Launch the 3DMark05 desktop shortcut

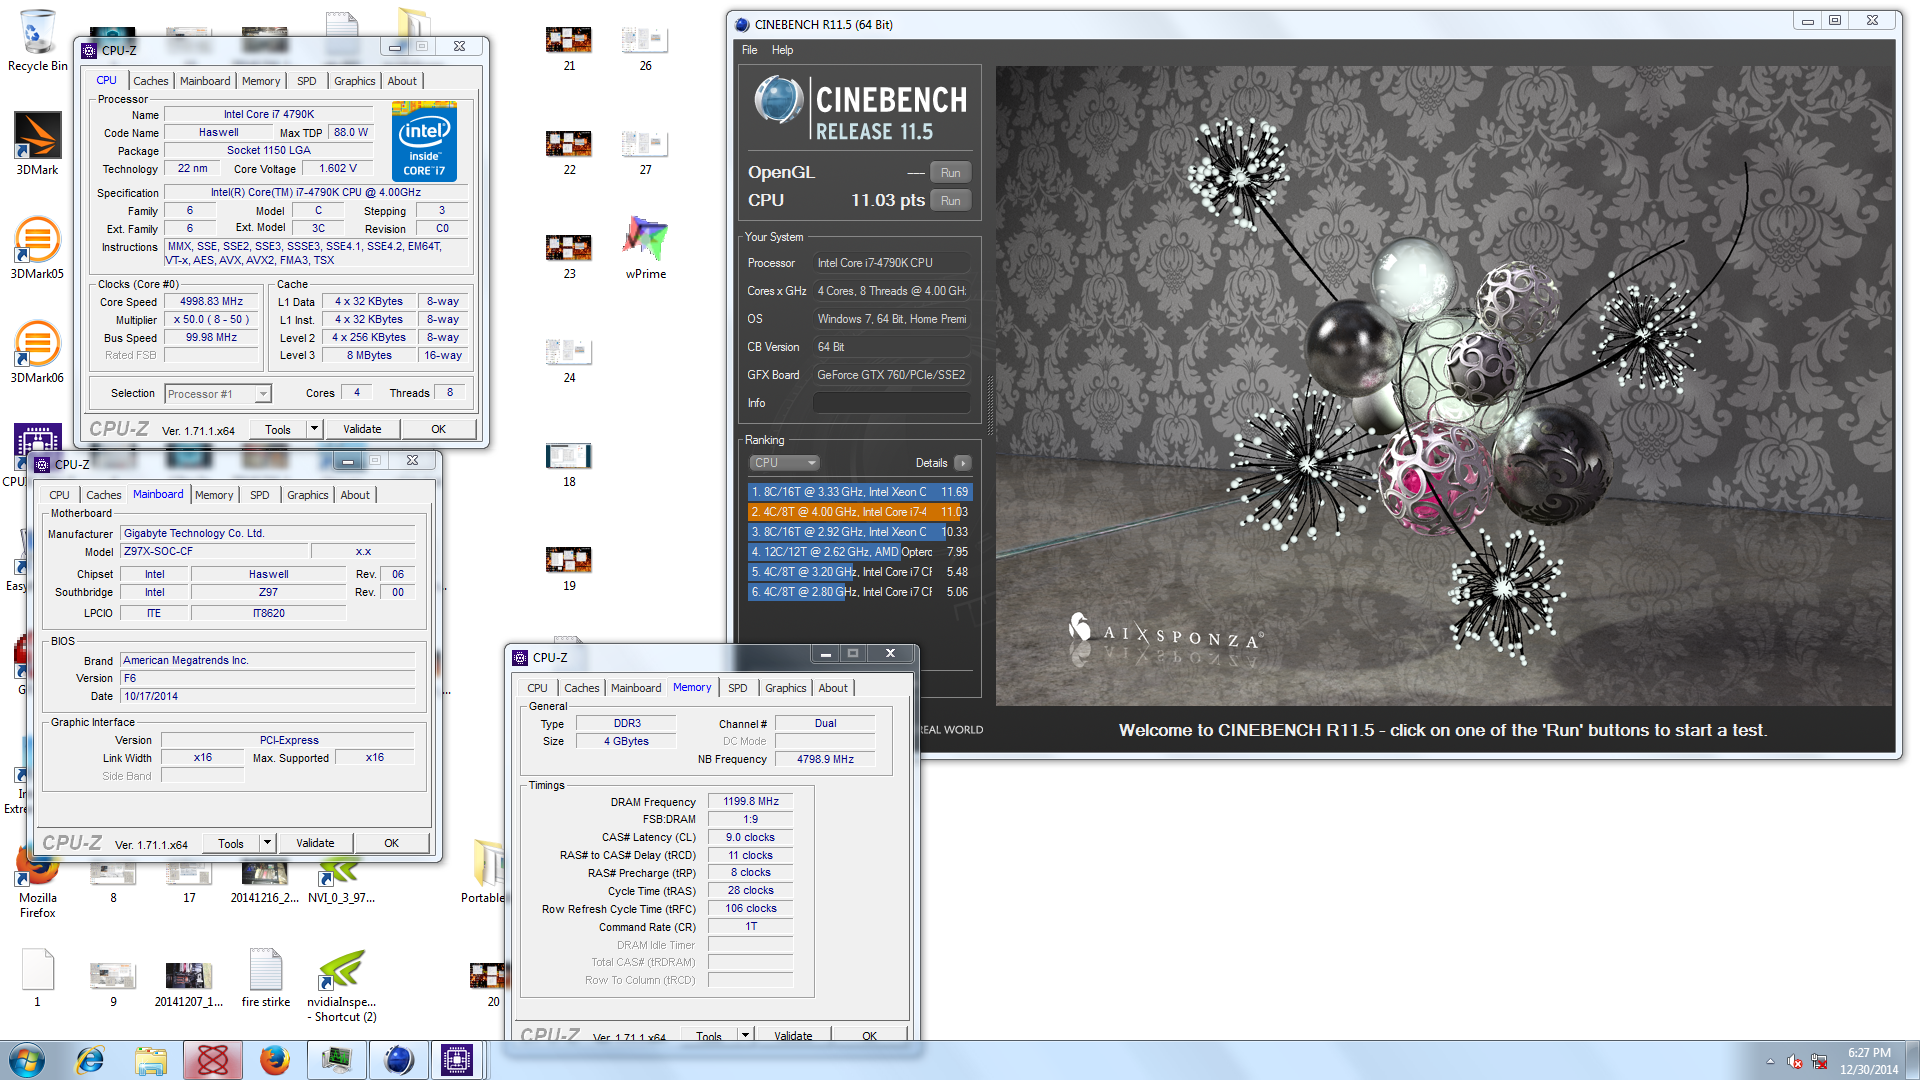pos(37,247)
